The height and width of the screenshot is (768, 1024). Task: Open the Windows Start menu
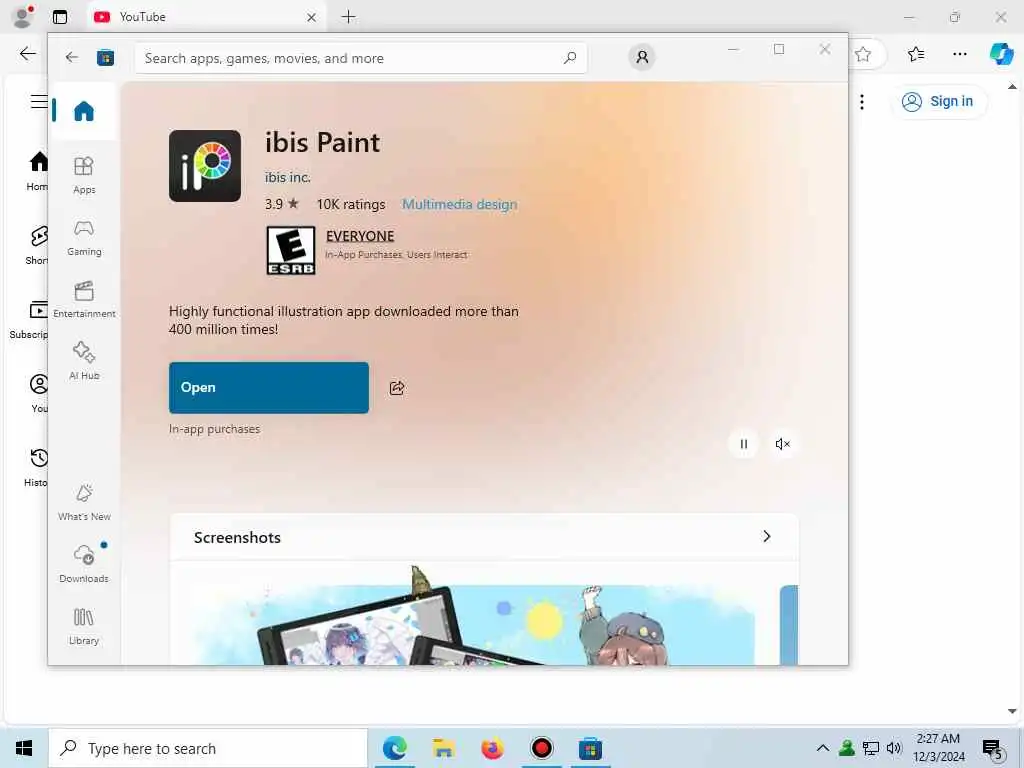coord(24,748)
